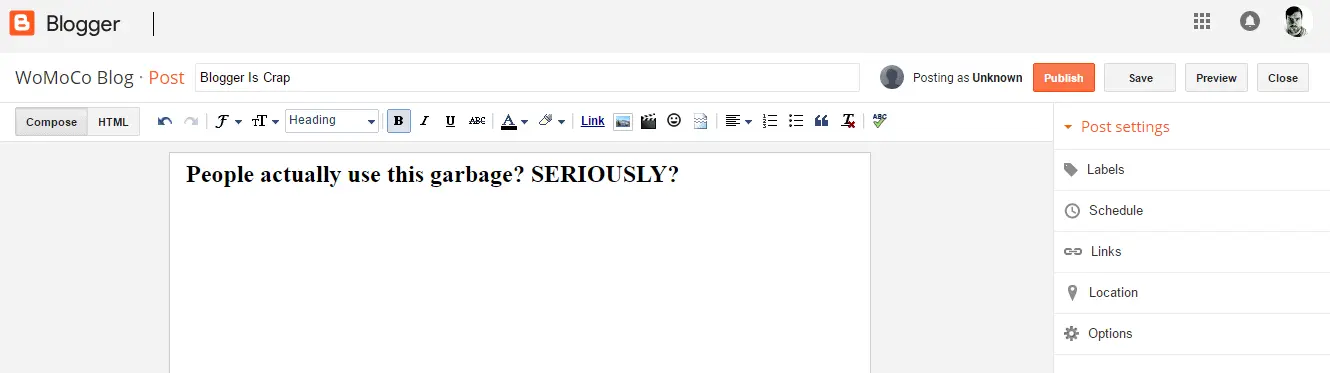
Task: Publish the blog post
Action: [1064, 78]
